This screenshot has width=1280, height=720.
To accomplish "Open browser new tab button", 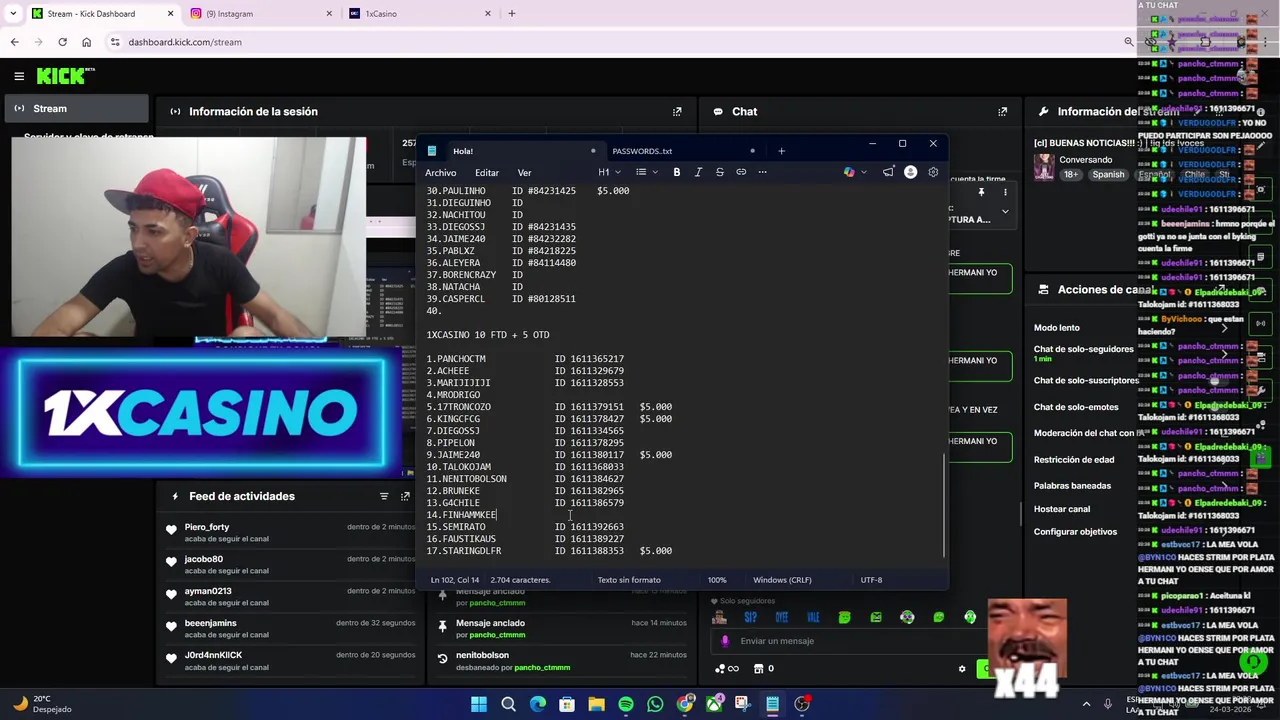I will pyautogui.click(x=511, y=13).
